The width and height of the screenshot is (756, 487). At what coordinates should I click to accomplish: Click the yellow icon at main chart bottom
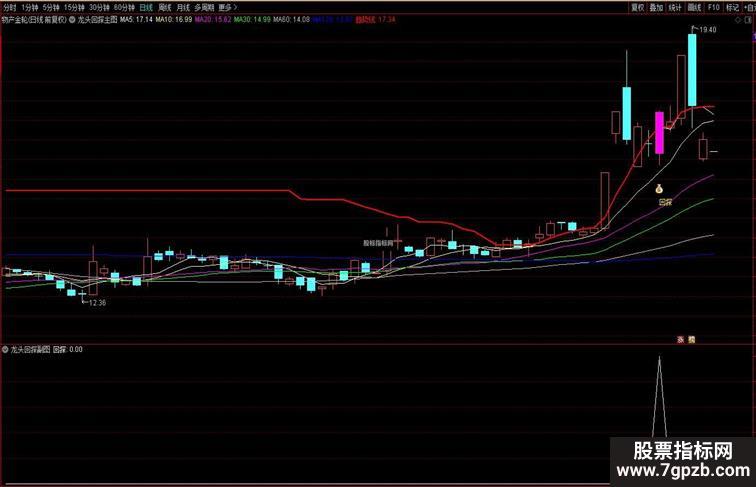coord(691,339)
